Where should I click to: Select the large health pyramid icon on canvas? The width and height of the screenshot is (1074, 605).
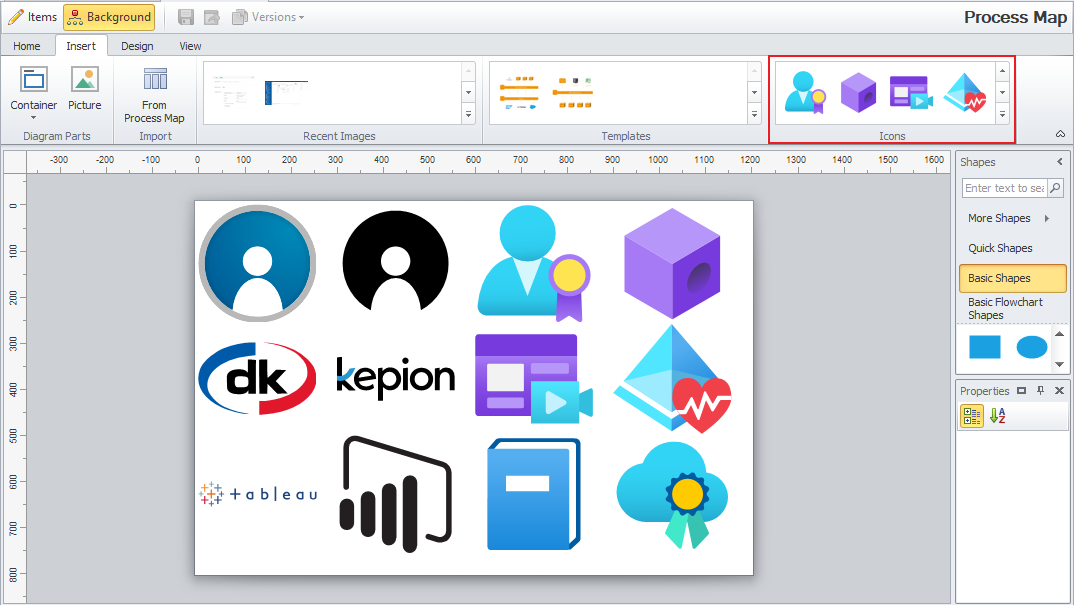coord(673,379)
